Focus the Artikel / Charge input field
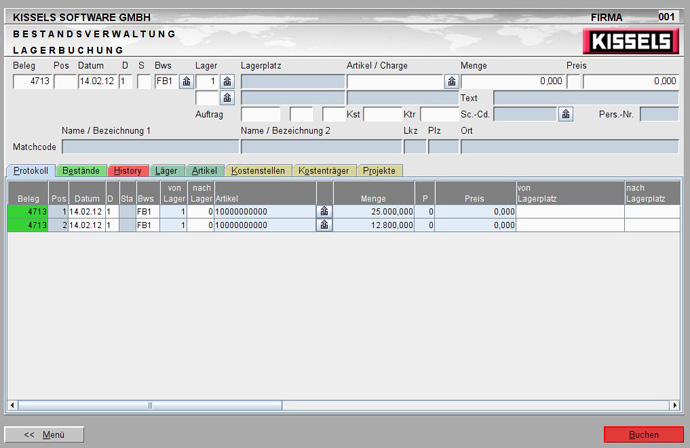The width and height of the screenshot is (690, 448). click(395, 81)
